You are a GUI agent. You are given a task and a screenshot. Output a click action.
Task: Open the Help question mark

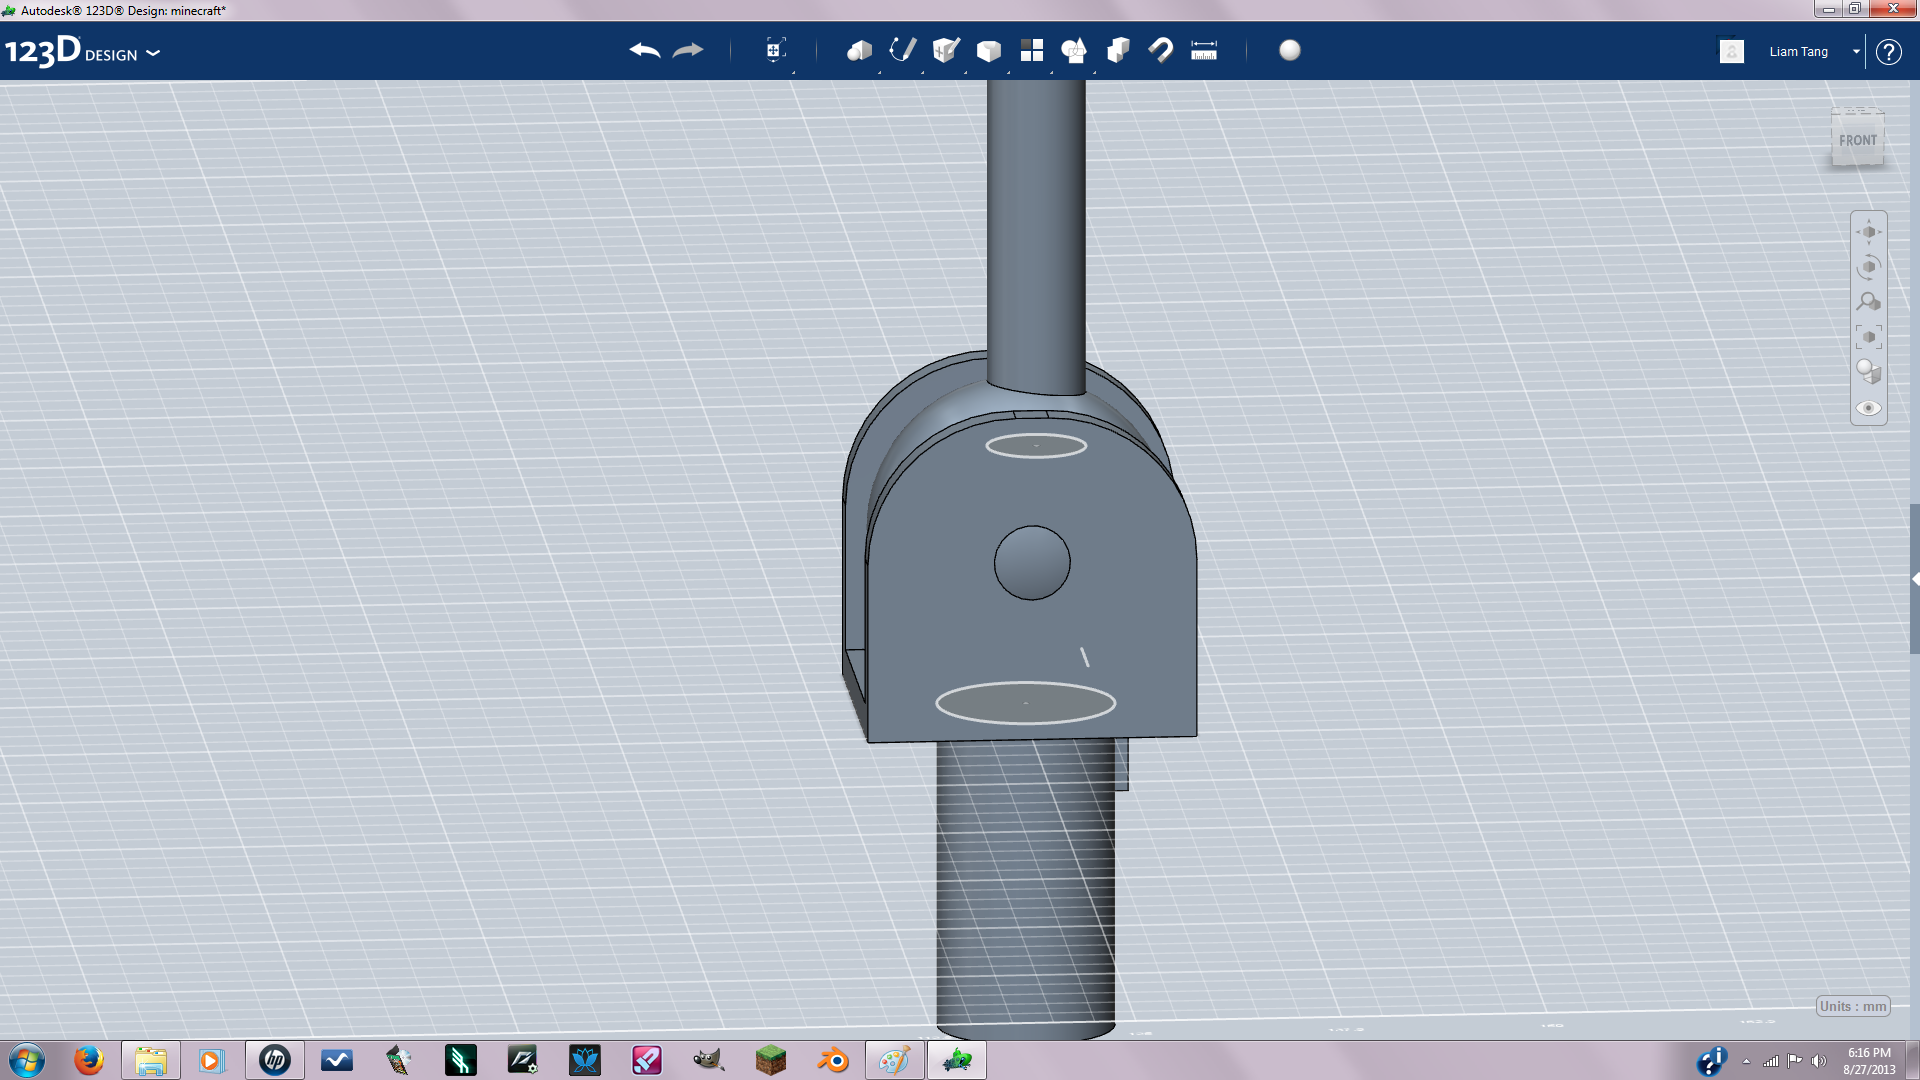point(1888,51)
